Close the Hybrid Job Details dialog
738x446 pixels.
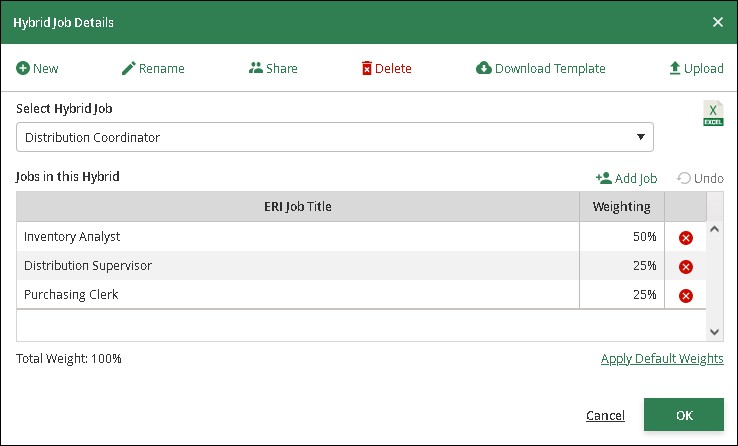click(x=717, y=22)
